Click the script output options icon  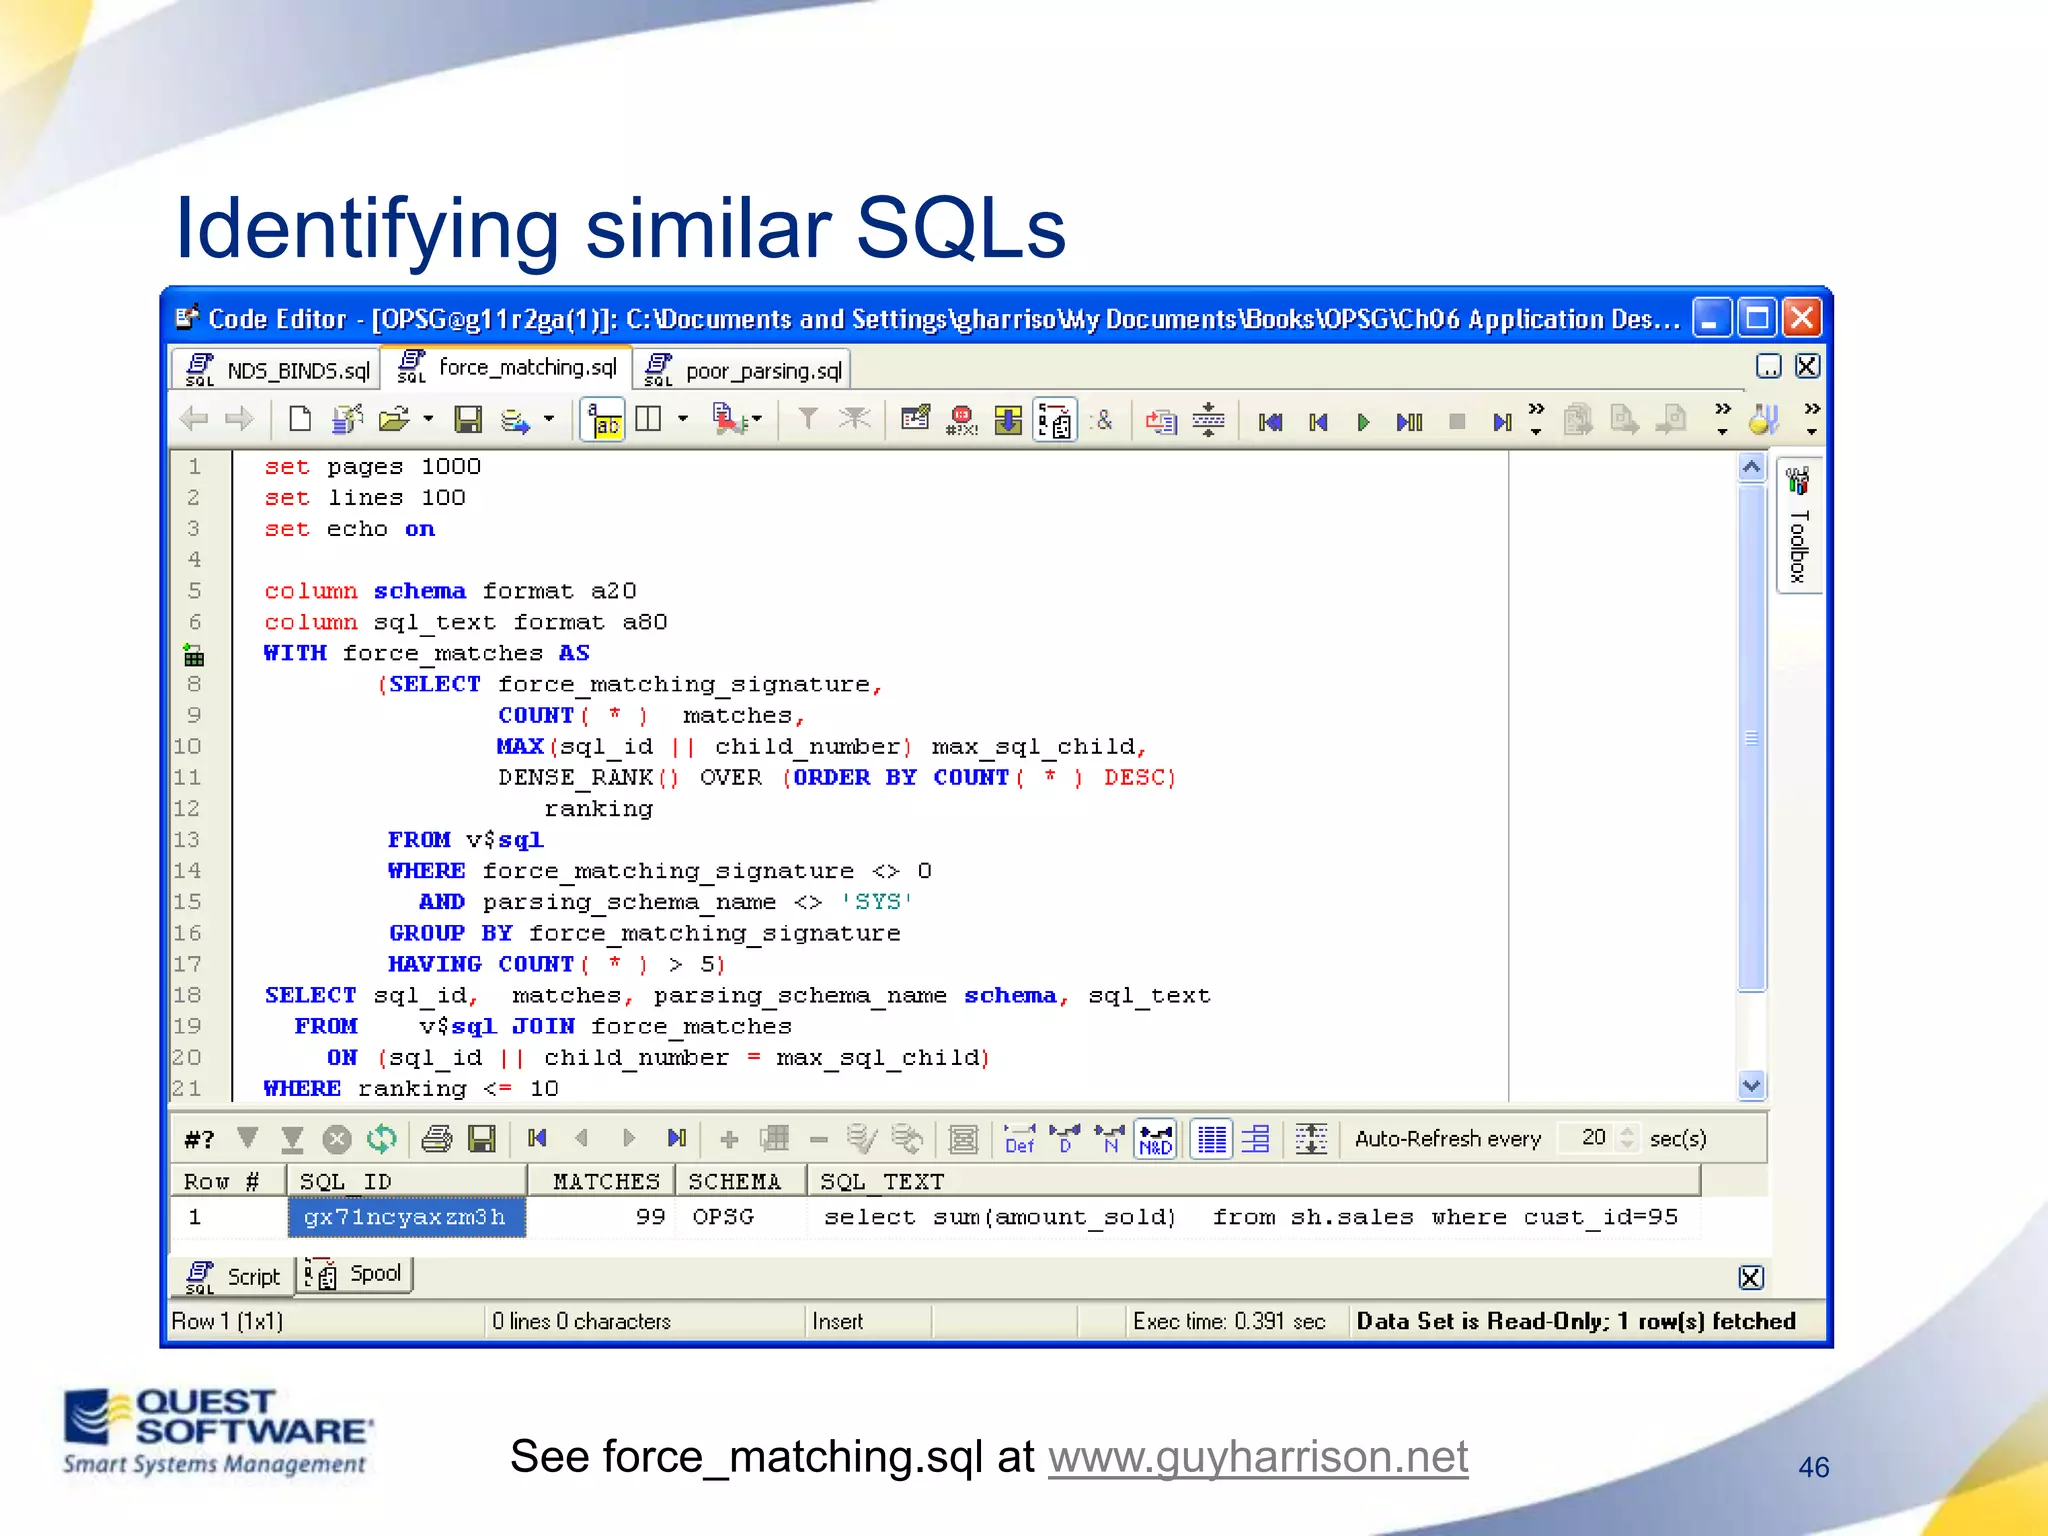[915, 419]
